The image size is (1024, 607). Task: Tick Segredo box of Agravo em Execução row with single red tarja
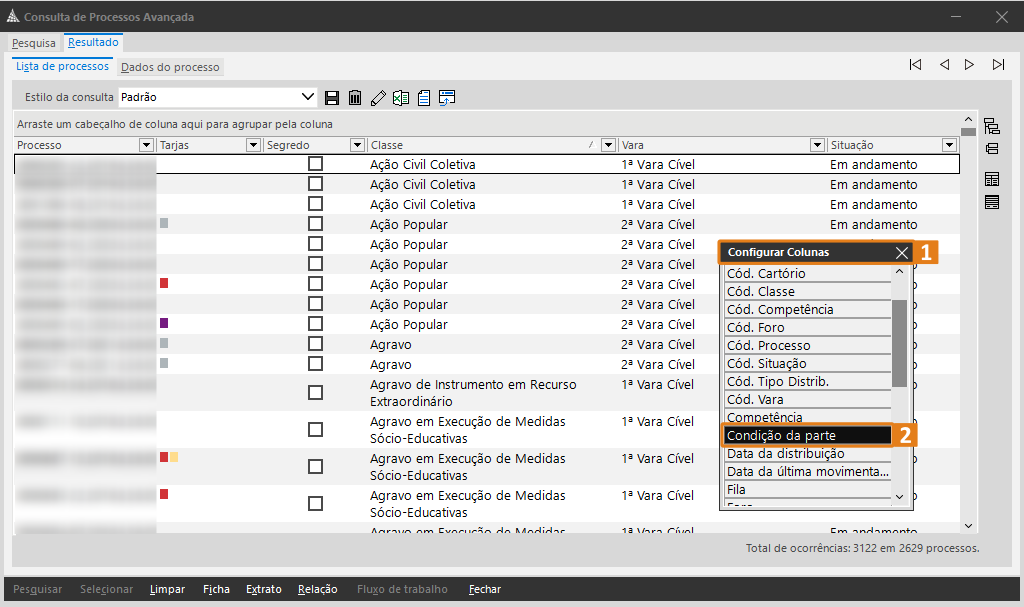coord(315,504)
